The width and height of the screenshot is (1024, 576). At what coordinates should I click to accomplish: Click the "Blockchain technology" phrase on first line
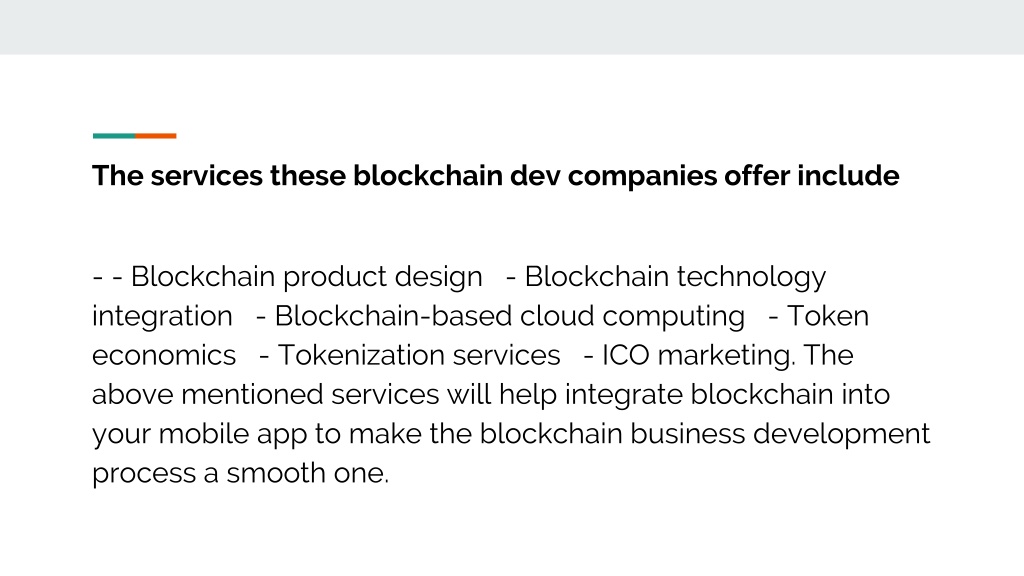tap(675, 277)
